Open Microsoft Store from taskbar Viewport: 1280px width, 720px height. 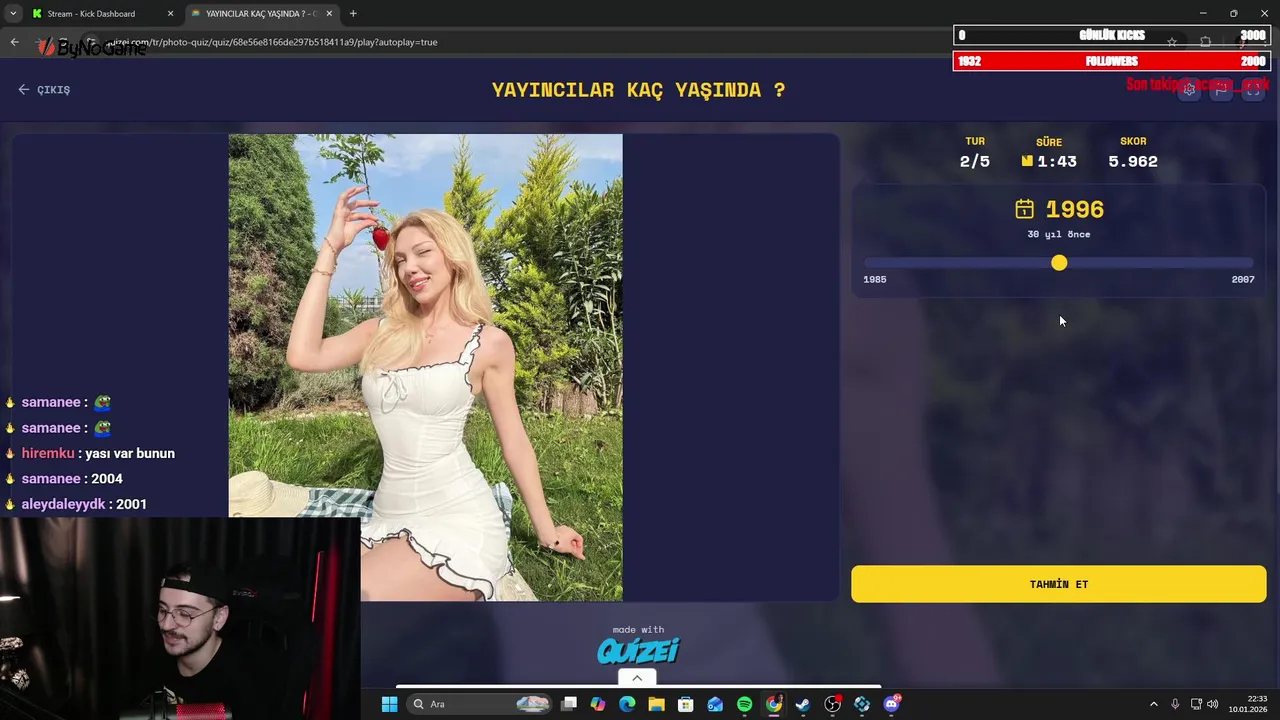coord(685,704)
